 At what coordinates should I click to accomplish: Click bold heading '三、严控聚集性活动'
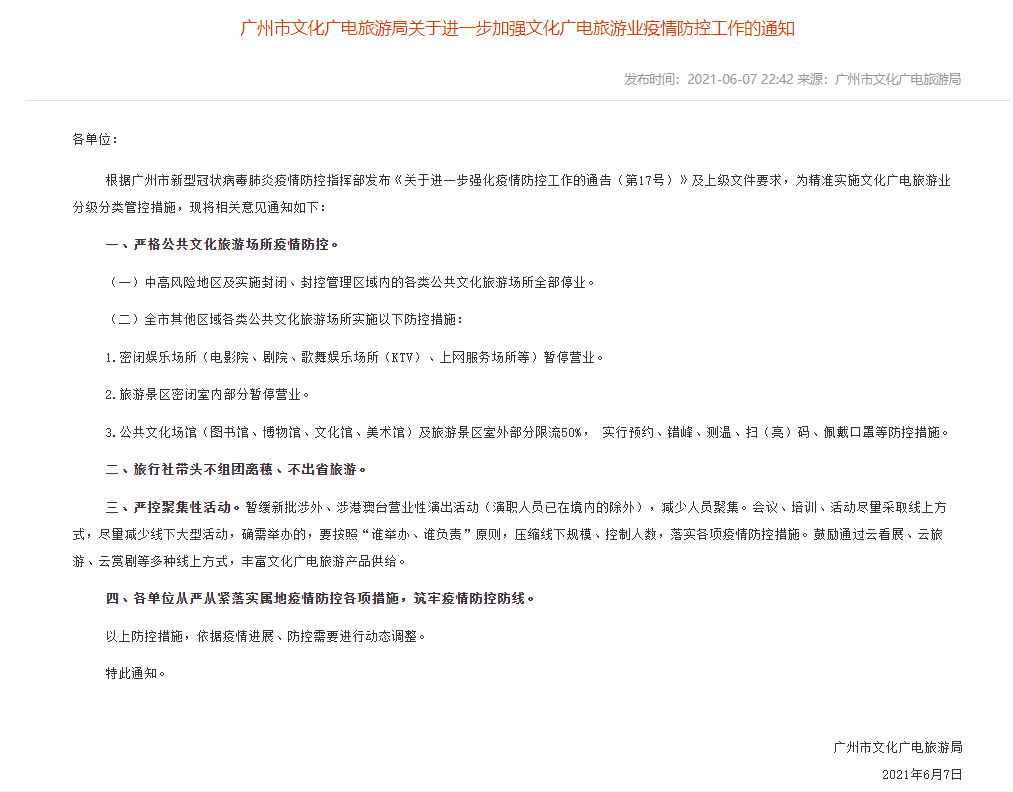[172, 507]
